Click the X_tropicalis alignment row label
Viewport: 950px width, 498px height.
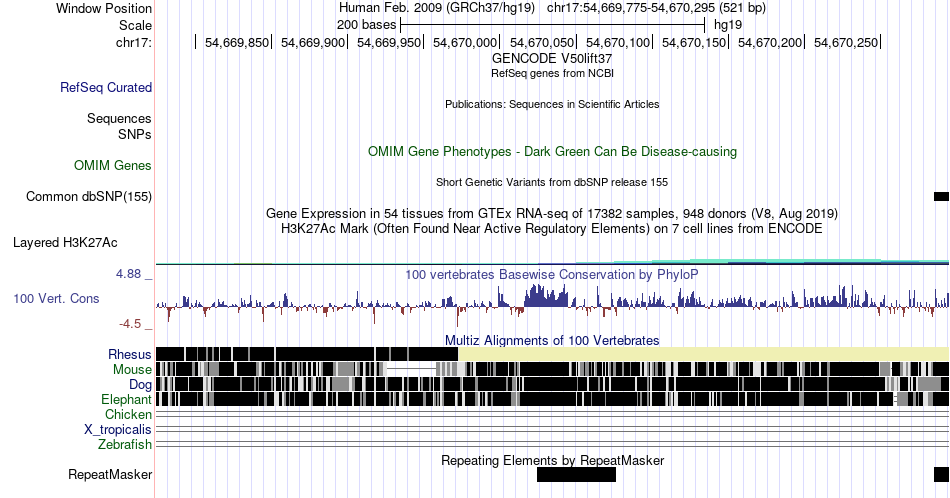coord(118,430)
